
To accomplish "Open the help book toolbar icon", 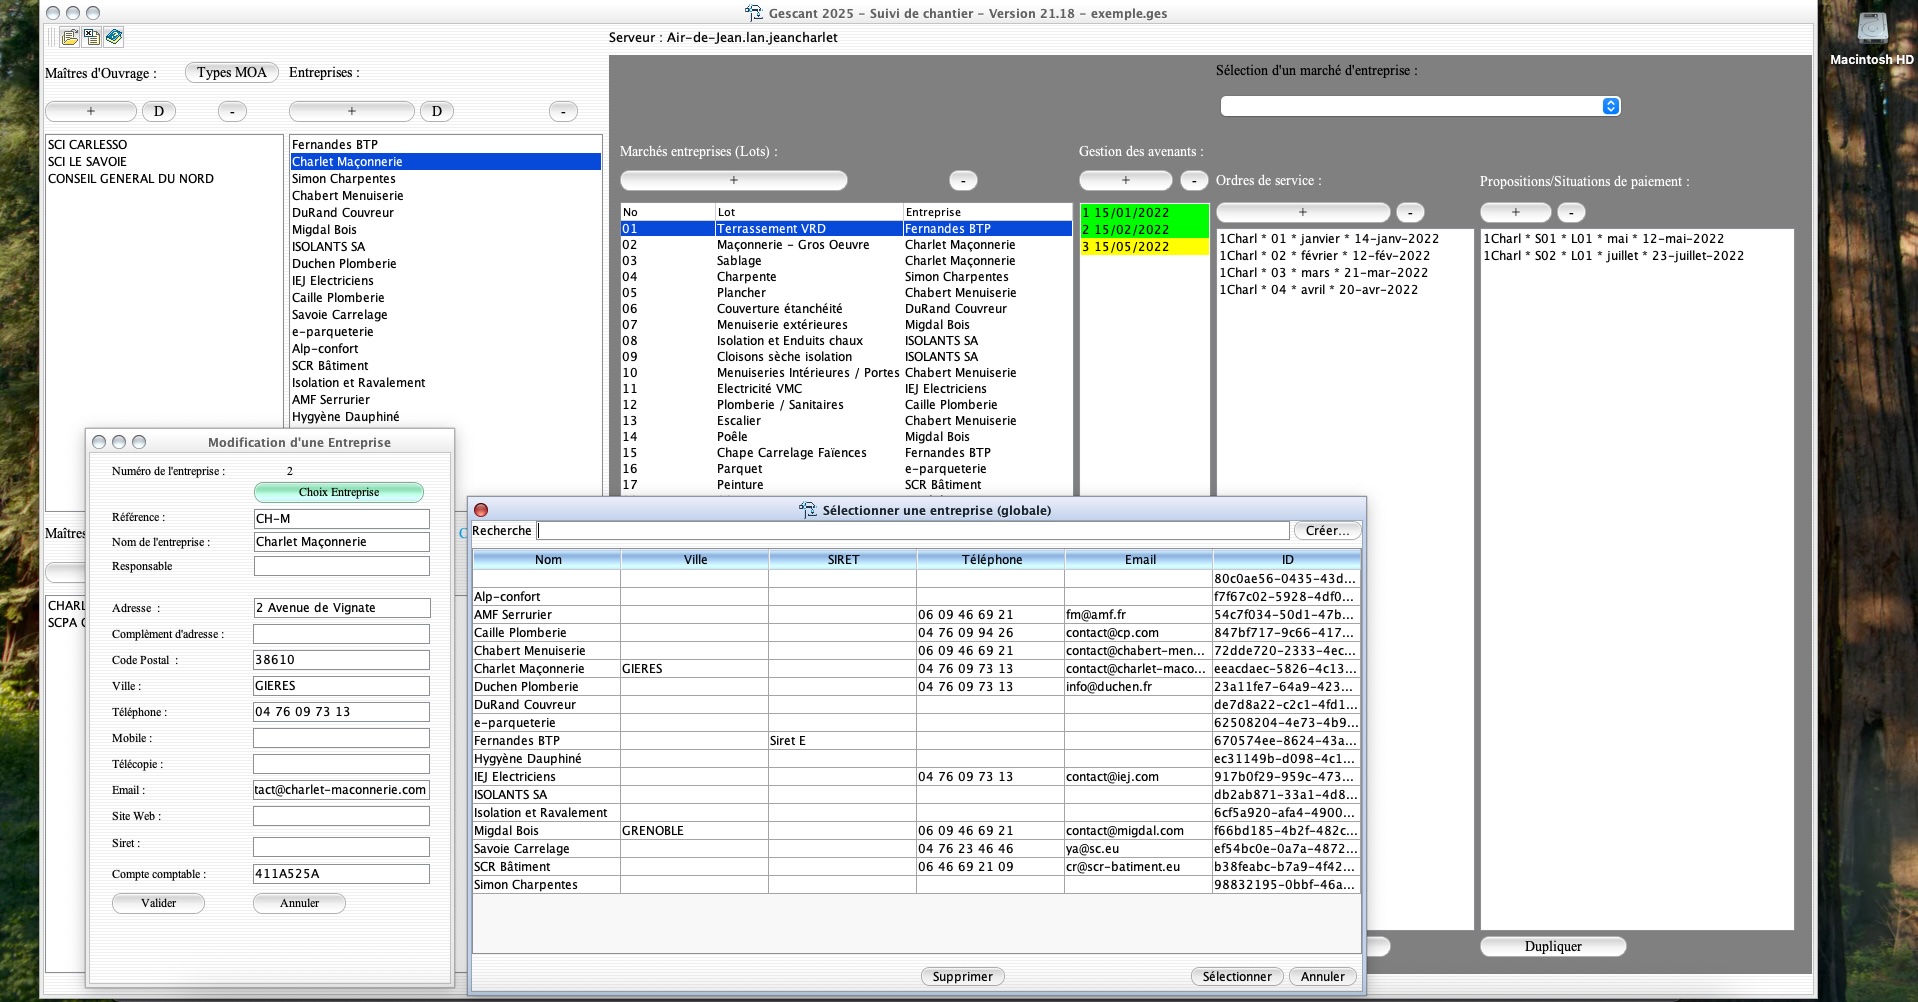I will (x=114, y=37).
